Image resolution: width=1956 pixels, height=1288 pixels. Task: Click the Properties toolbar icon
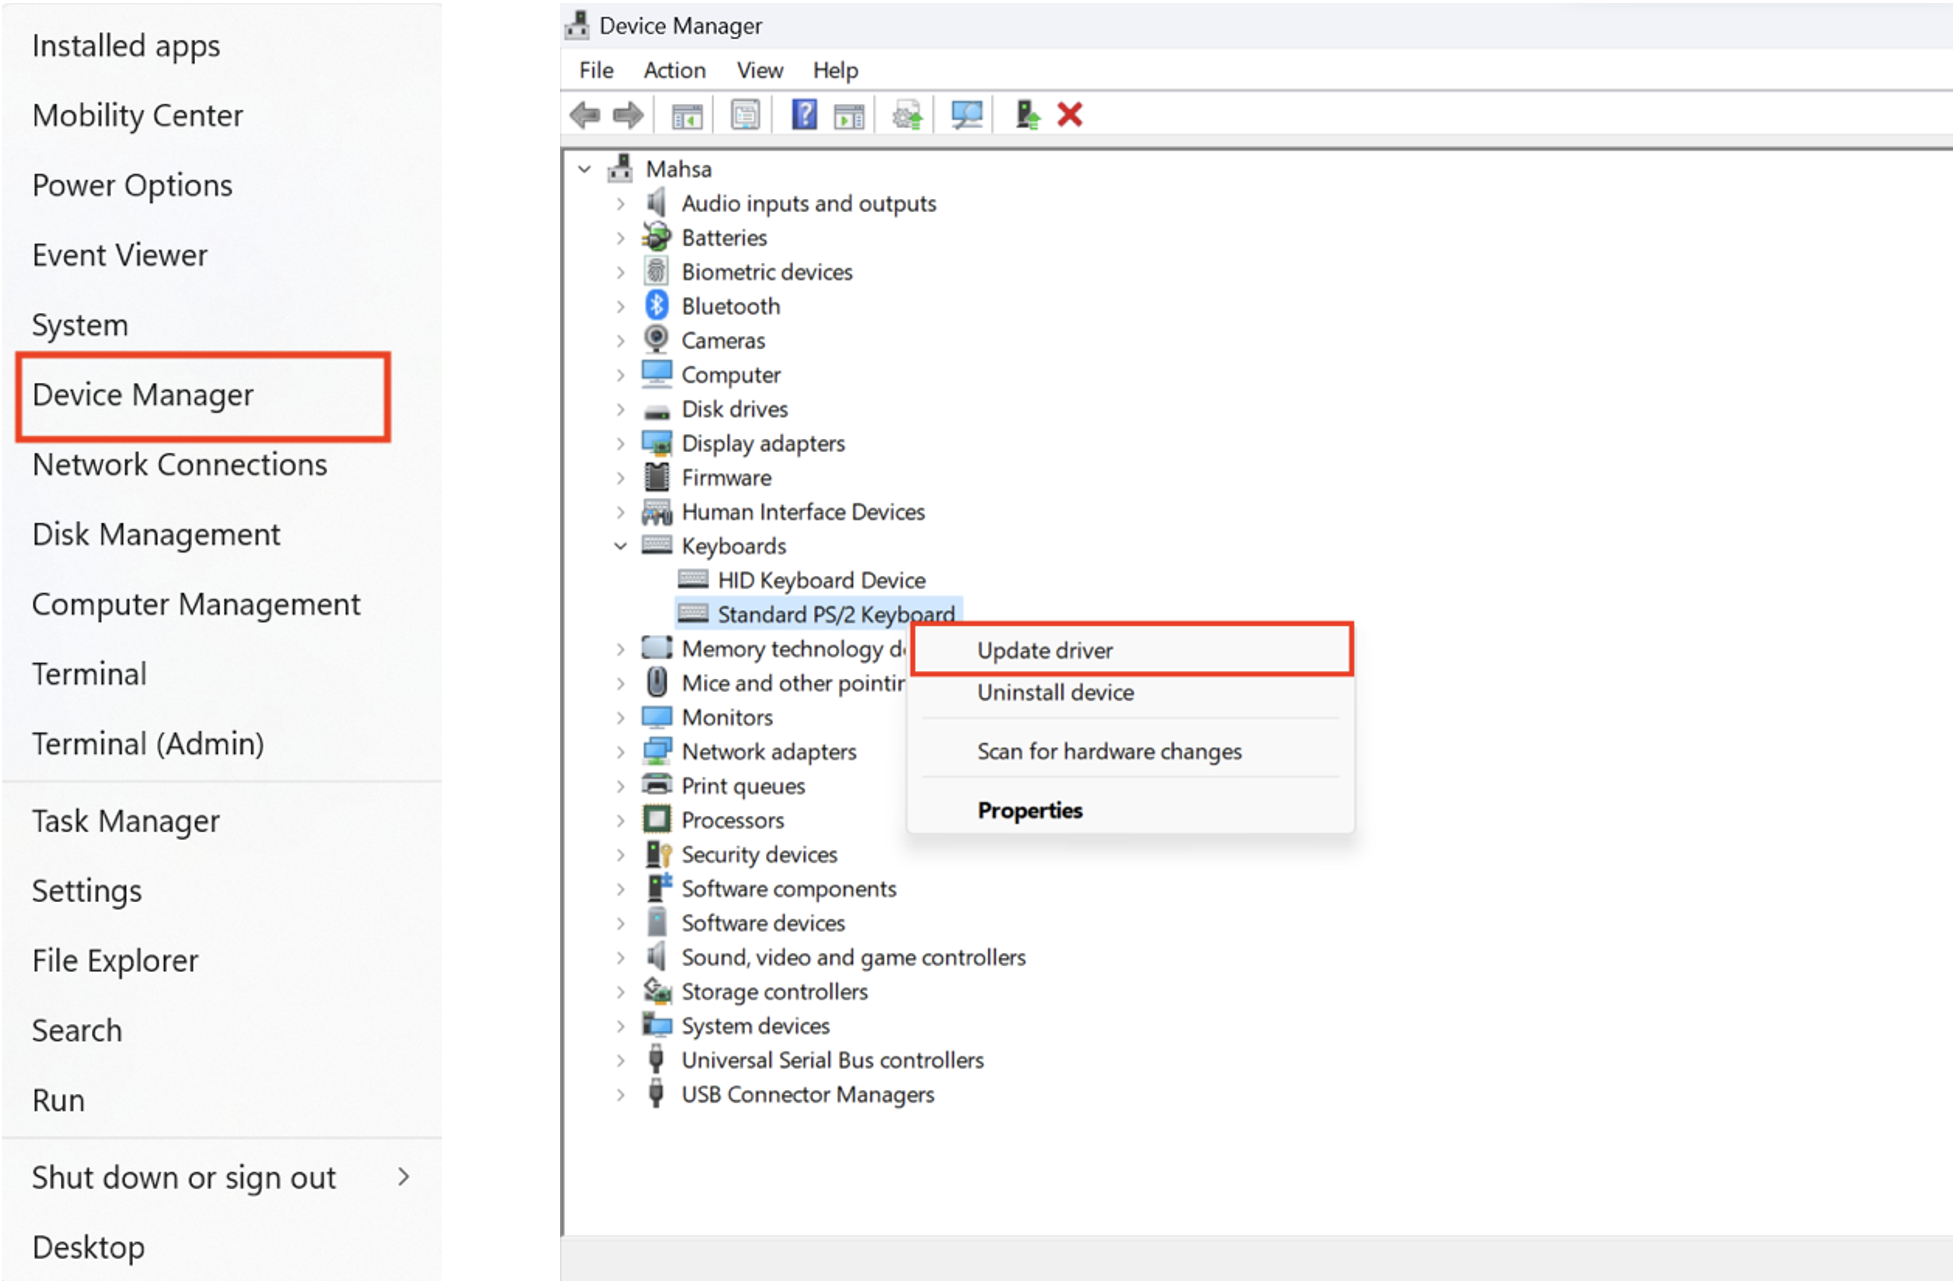(744, 113)
